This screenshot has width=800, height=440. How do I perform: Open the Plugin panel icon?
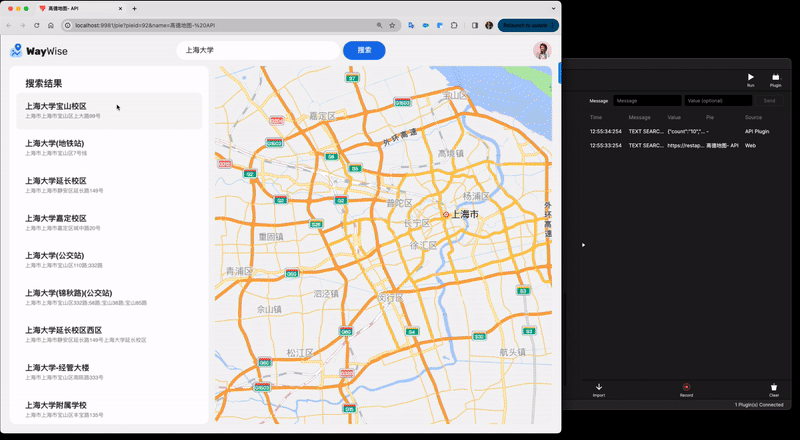coord(775,78)
